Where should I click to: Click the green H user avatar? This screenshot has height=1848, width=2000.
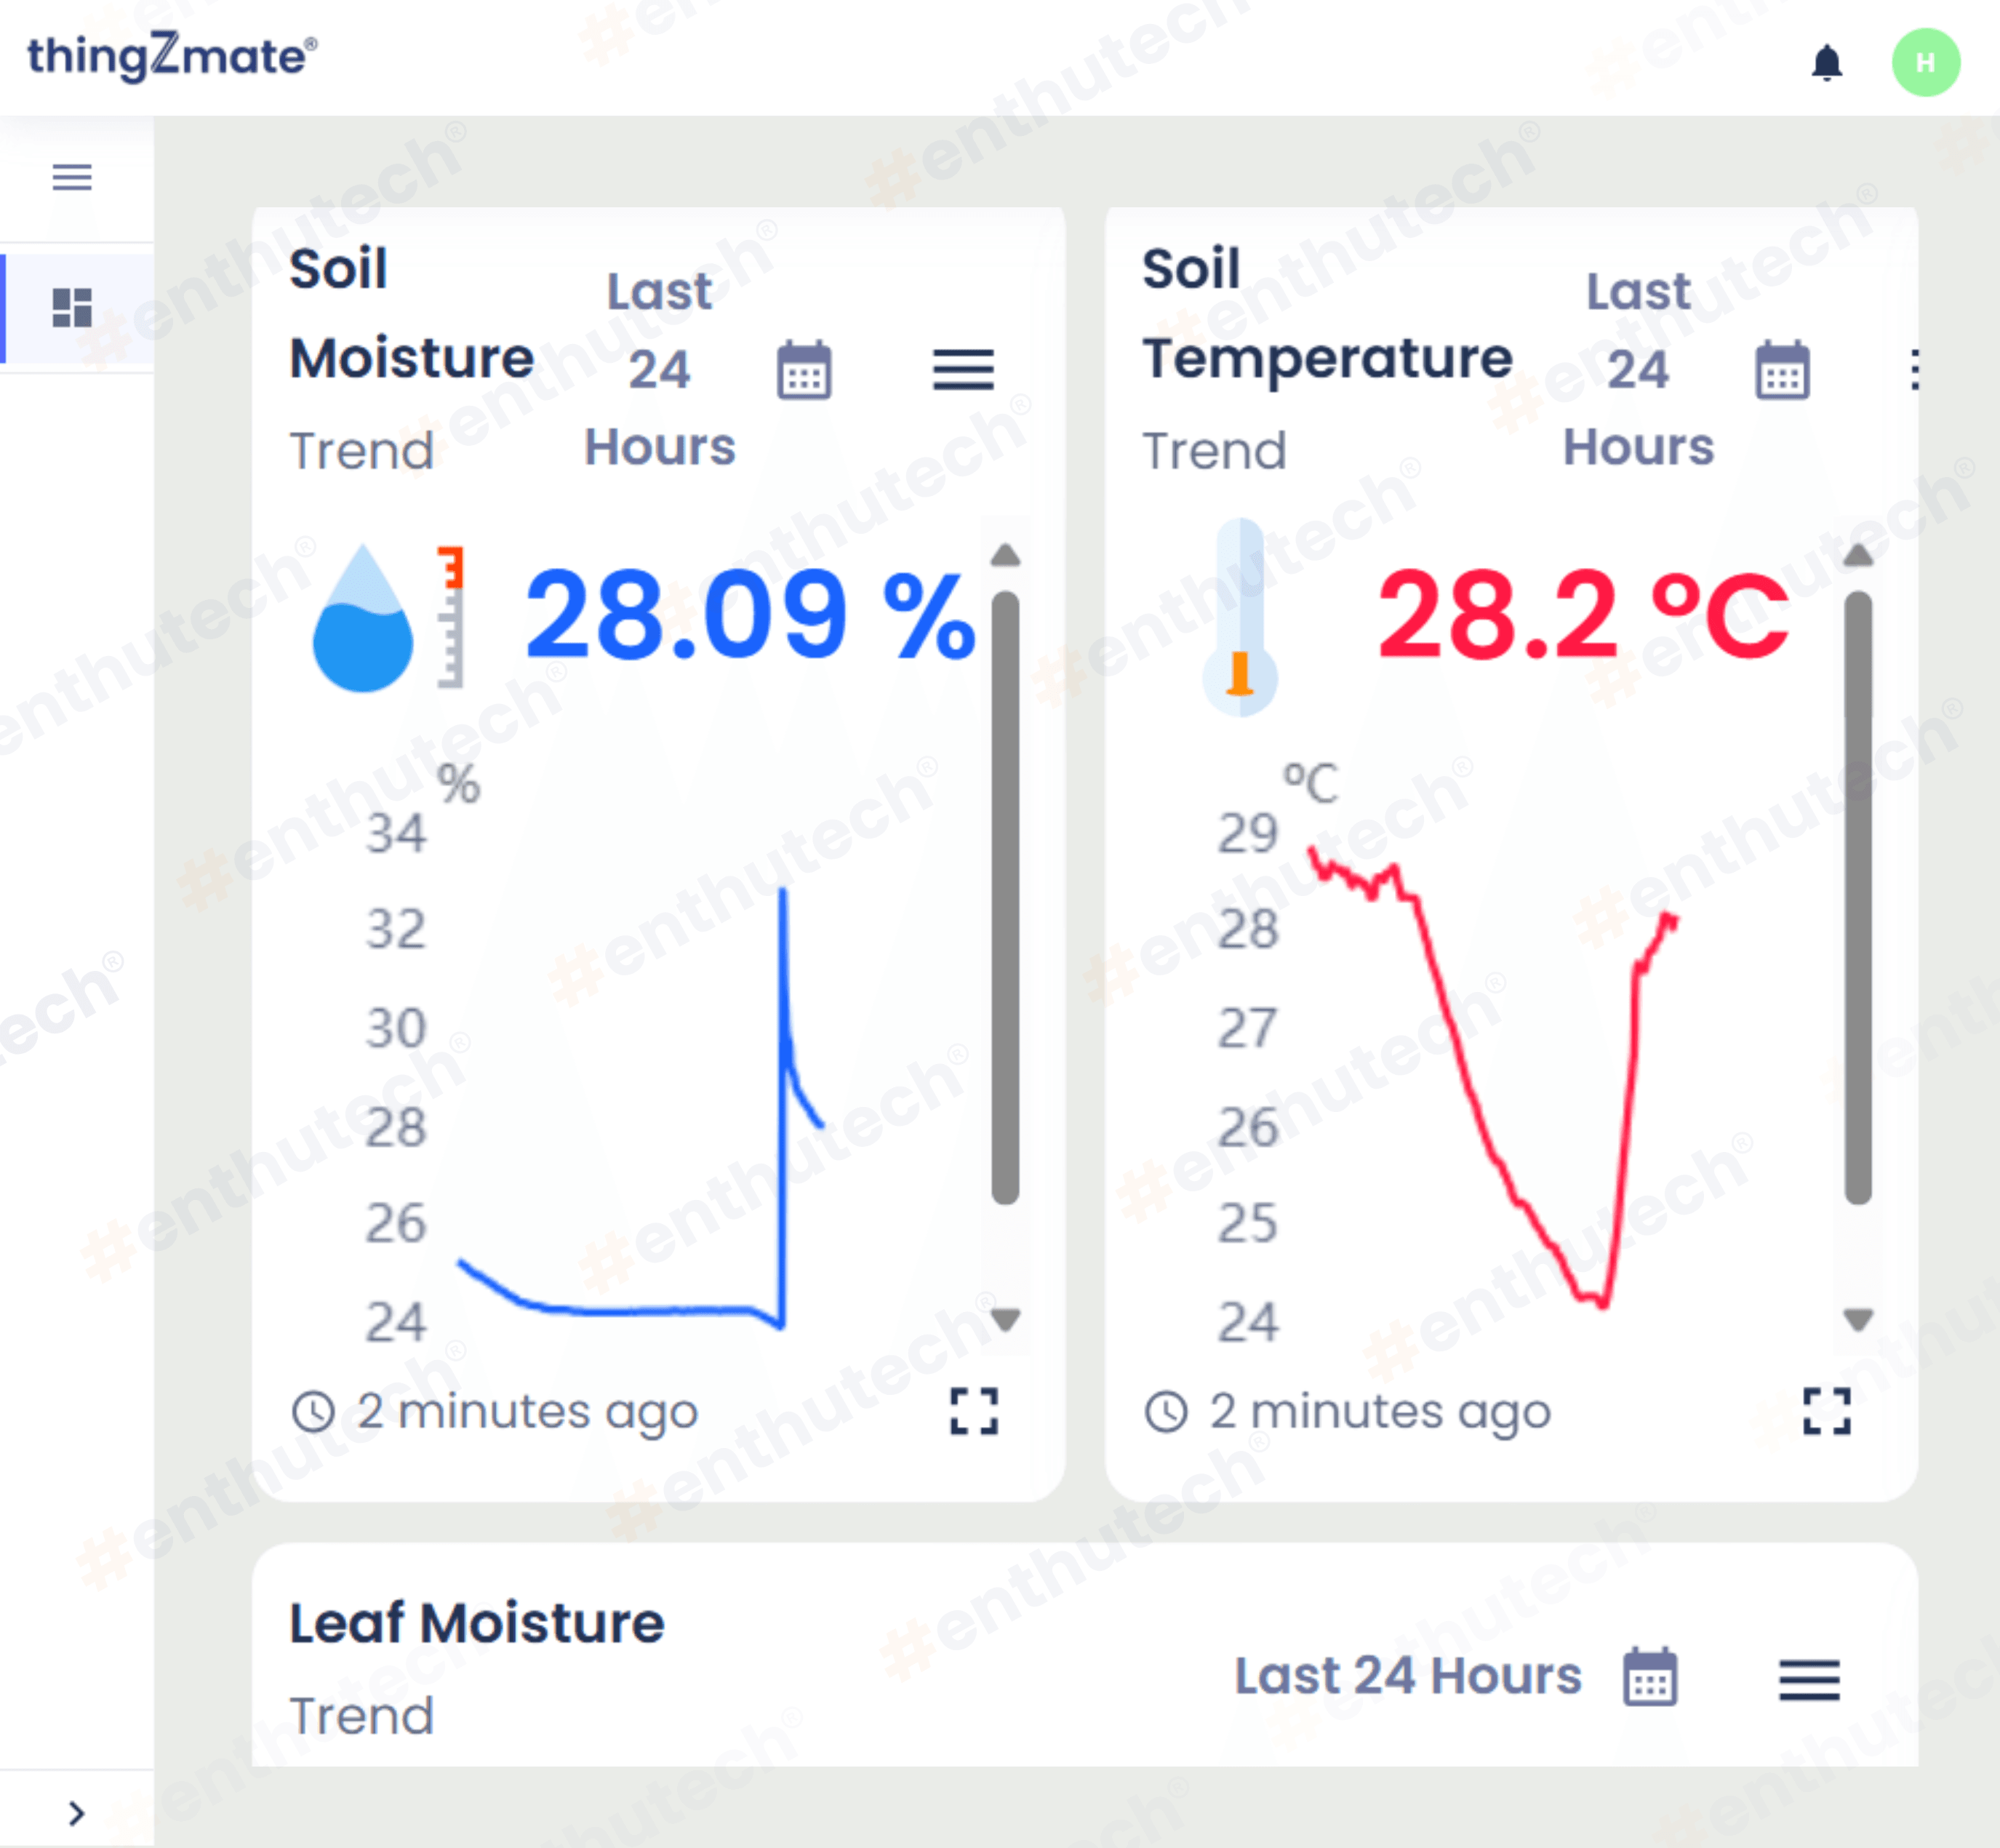click(1925, 62)
